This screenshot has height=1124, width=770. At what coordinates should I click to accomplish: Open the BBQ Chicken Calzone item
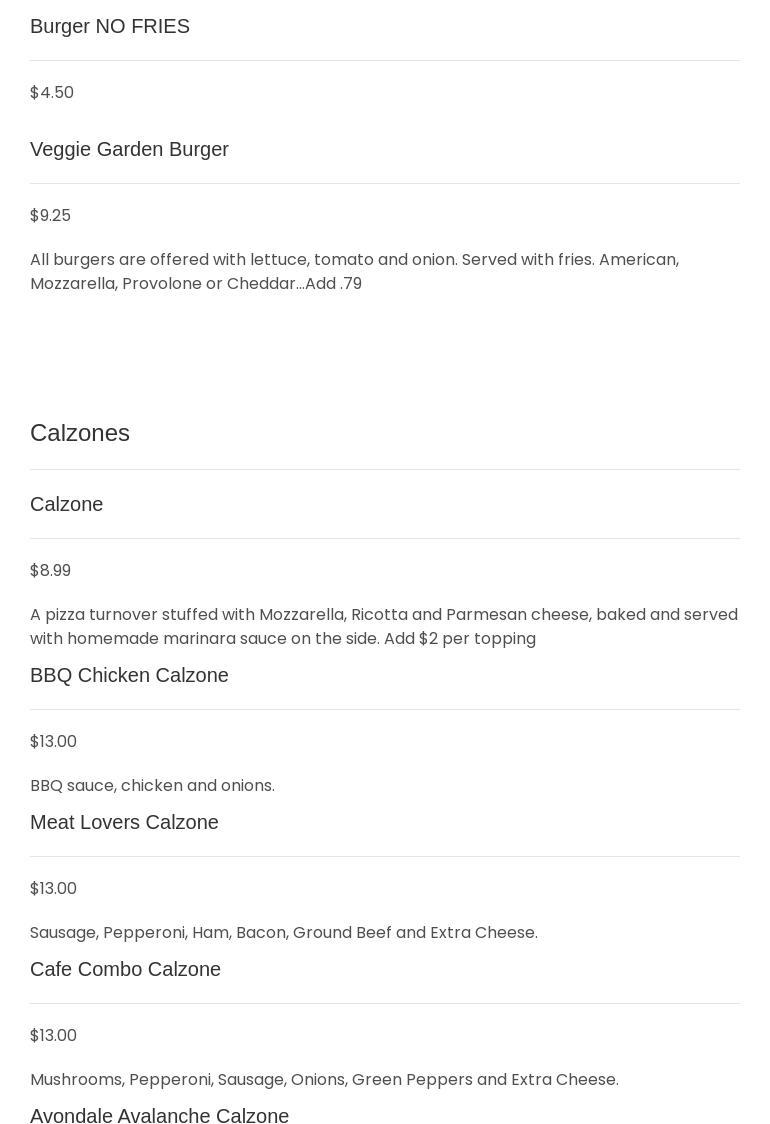tap(129, 675)
